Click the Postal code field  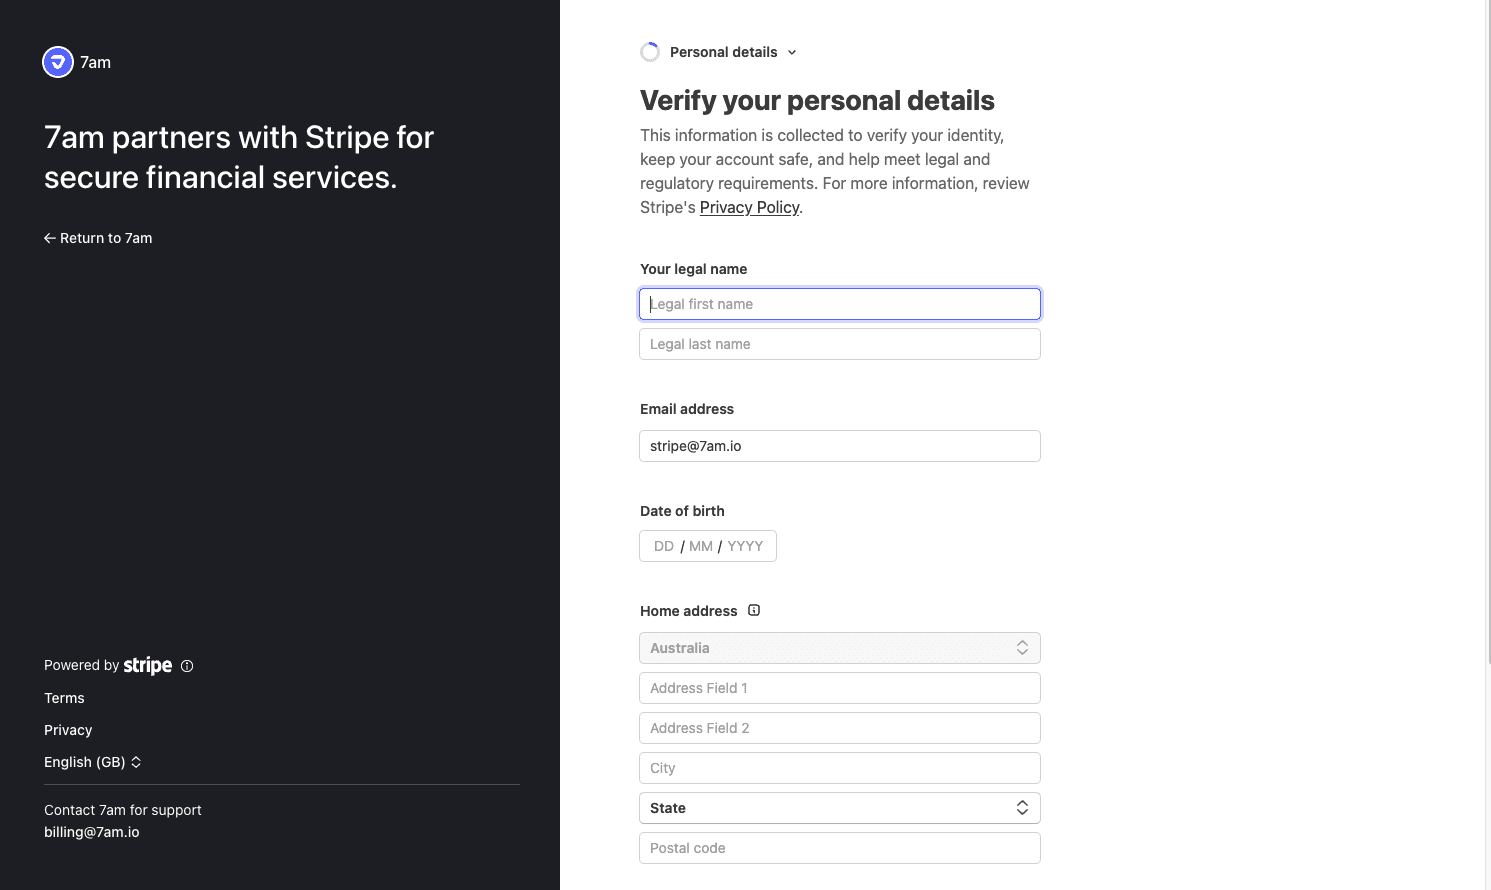point(839,848)
